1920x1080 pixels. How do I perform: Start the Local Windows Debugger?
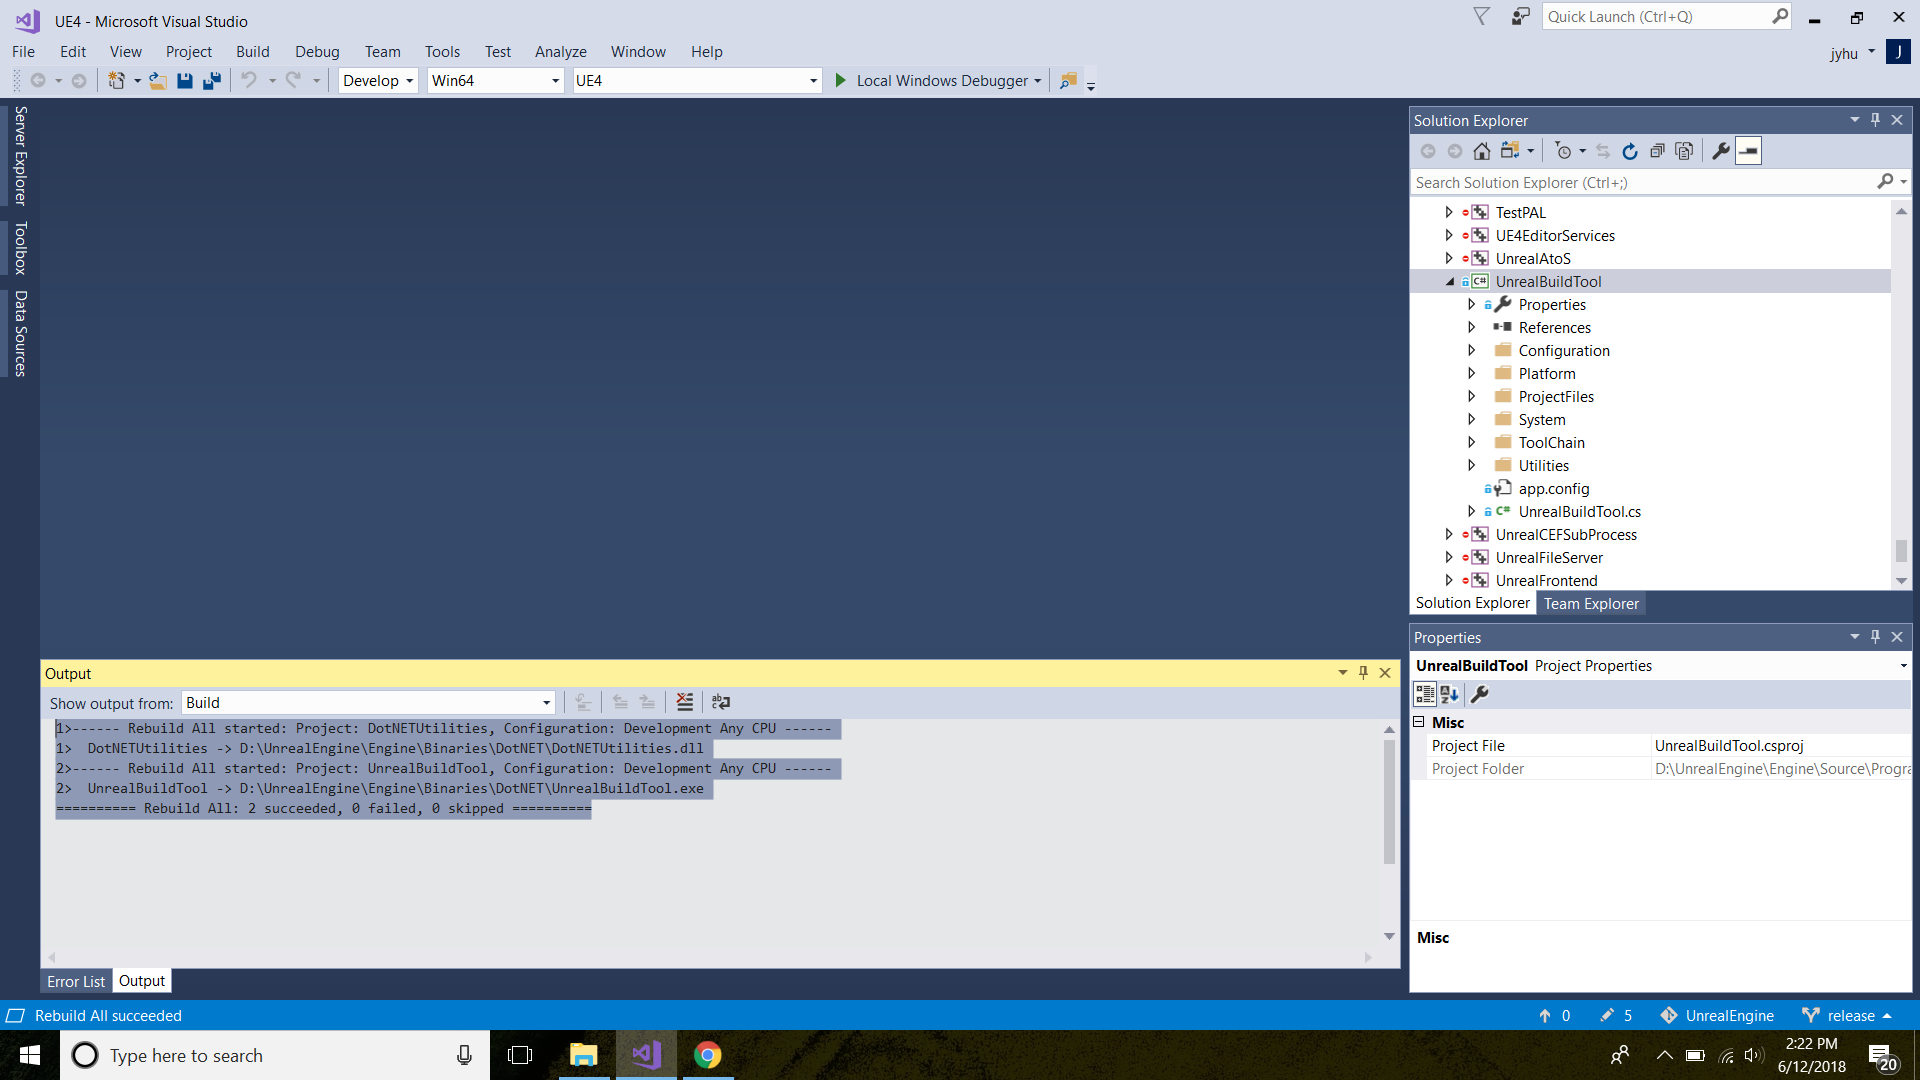(x=935, y=80)
